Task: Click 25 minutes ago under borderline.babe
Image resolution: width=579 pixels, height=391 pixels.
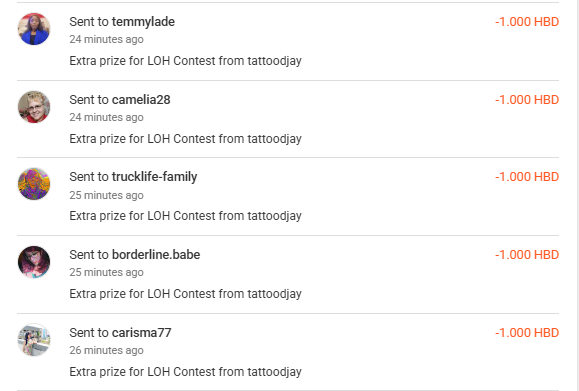Action: point(106,272)
